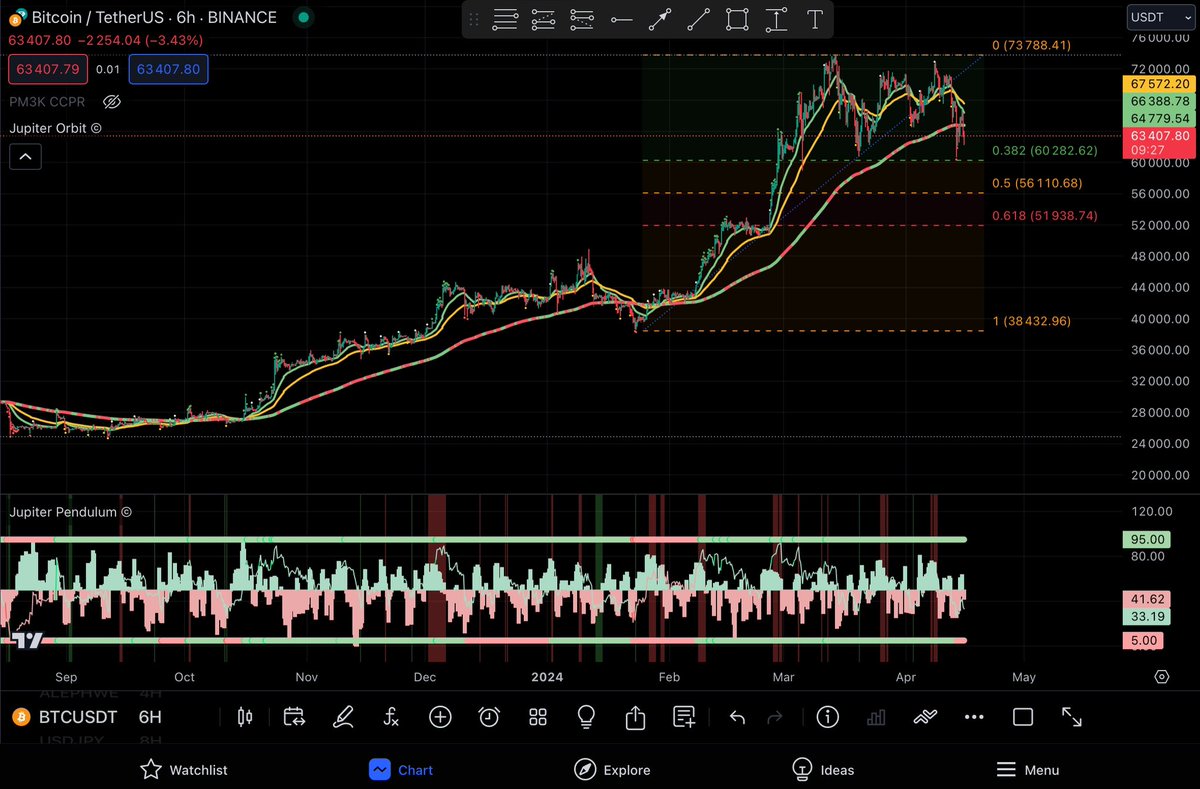This screenshot has width=1200, height=789.
Task: Click the Bitcoin logo beside BTCUSDT
Action: click(x=19, y=717)
